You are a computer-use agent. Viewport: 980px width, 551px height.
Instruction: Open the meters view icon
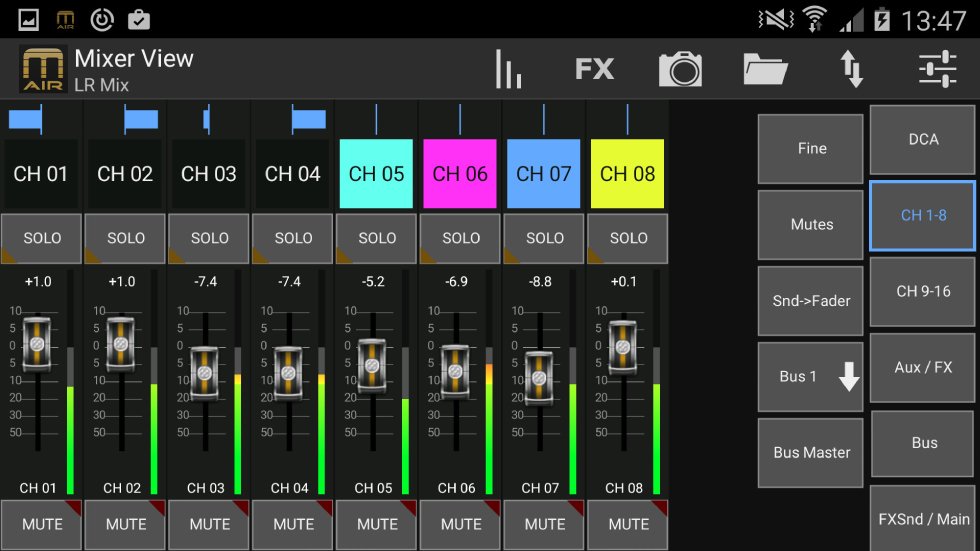click(509, 69)
